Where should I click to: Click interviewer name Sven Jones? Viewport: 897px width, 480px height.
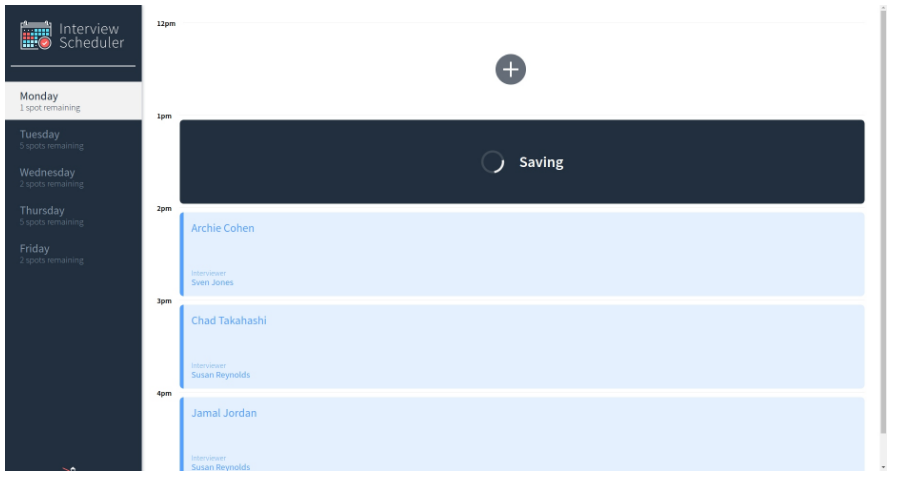click(212, 283)
